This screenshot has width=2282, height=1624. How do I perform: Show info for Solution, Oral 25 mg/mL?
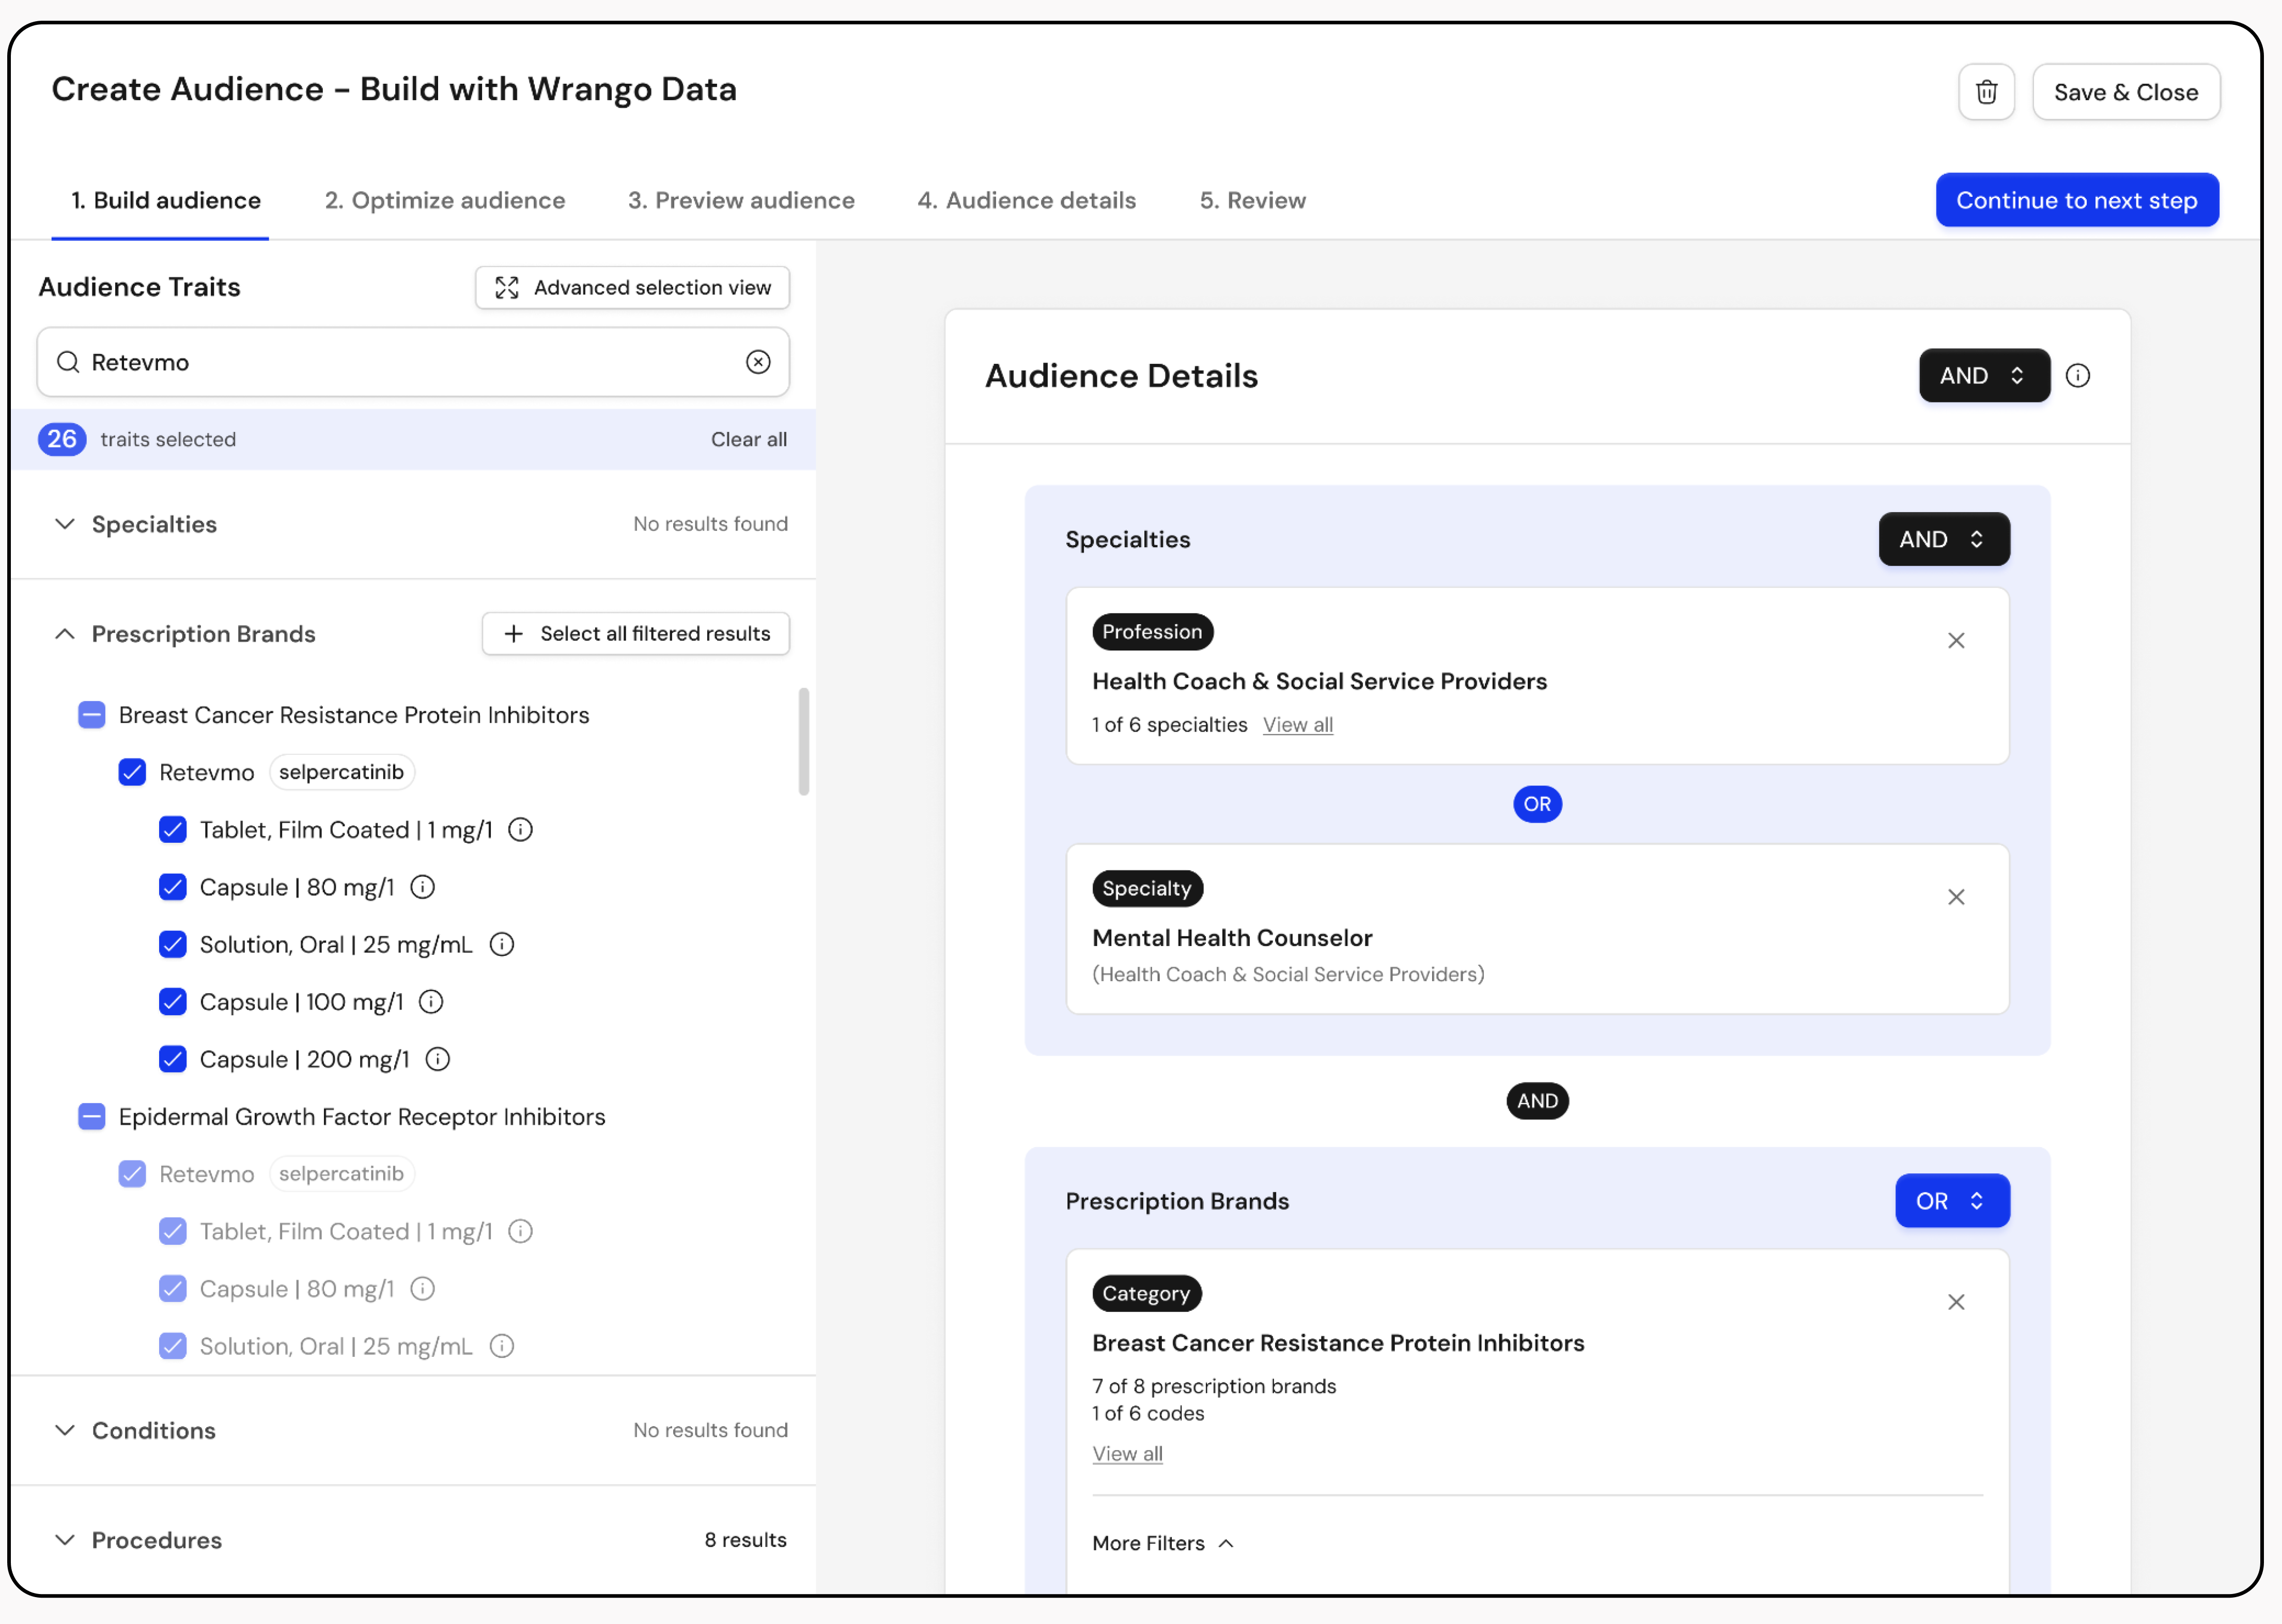pos(502,944)
